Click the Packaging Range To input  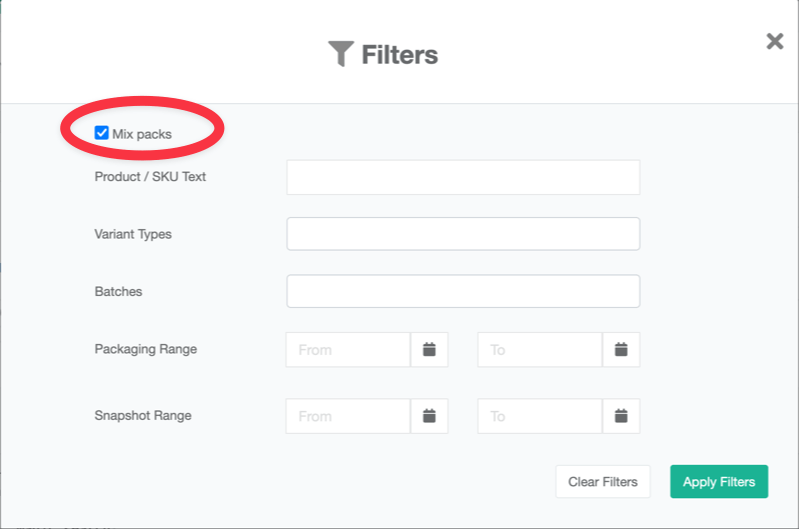[x=540, y=350]
